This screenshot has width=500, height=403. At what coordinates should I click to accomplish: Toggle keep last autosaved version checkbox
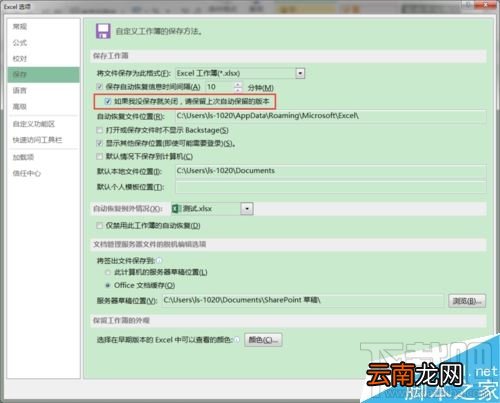(x=108, y=101)
